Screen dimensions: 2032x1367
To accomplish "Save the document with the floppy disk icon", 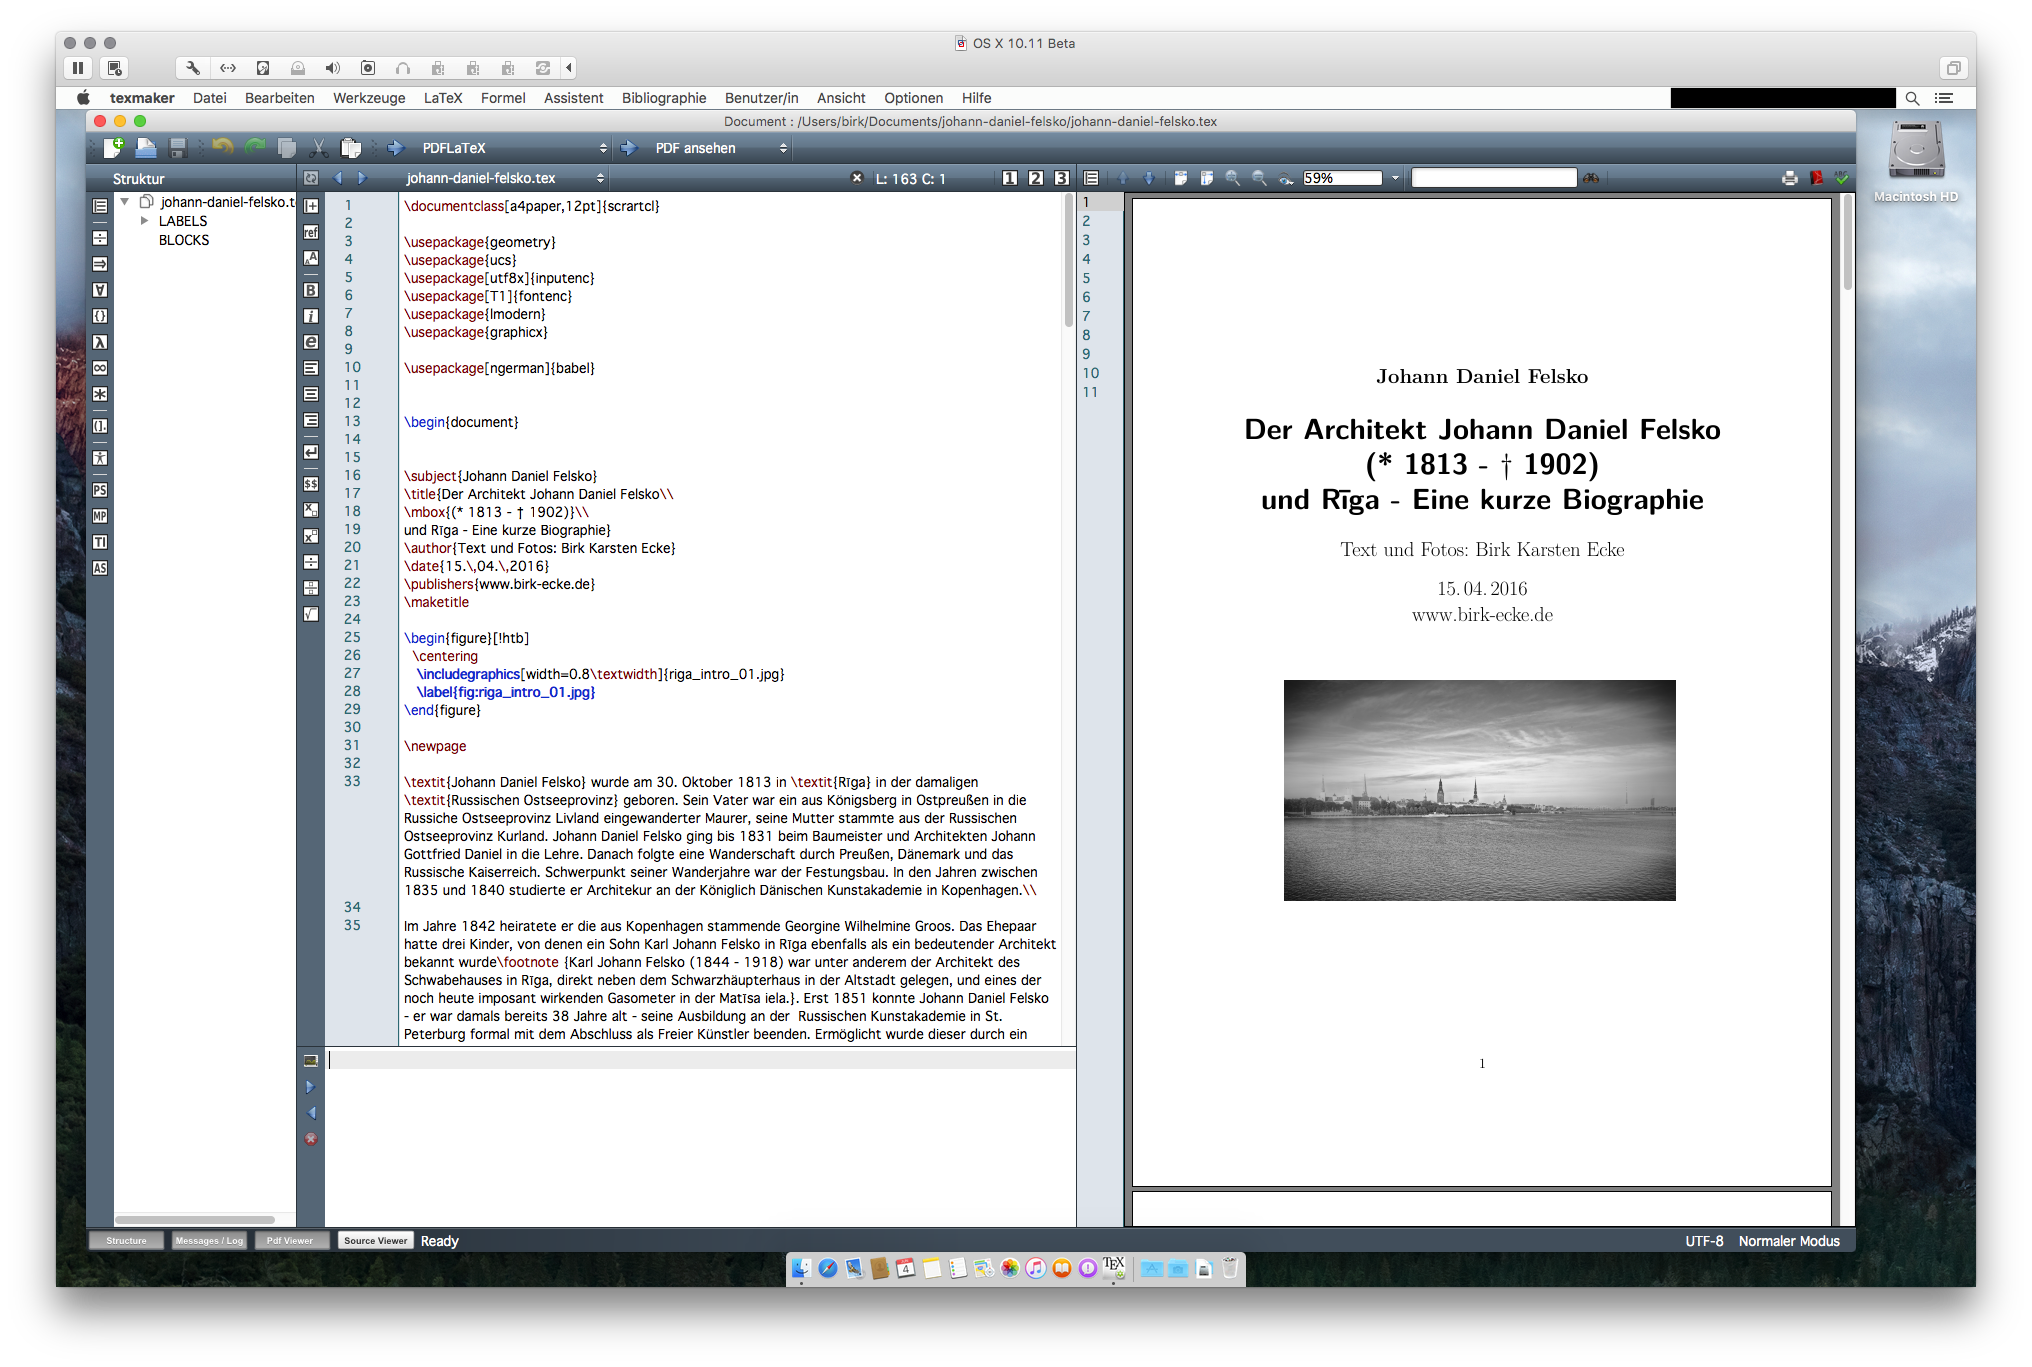I will (x=178, y=148).
